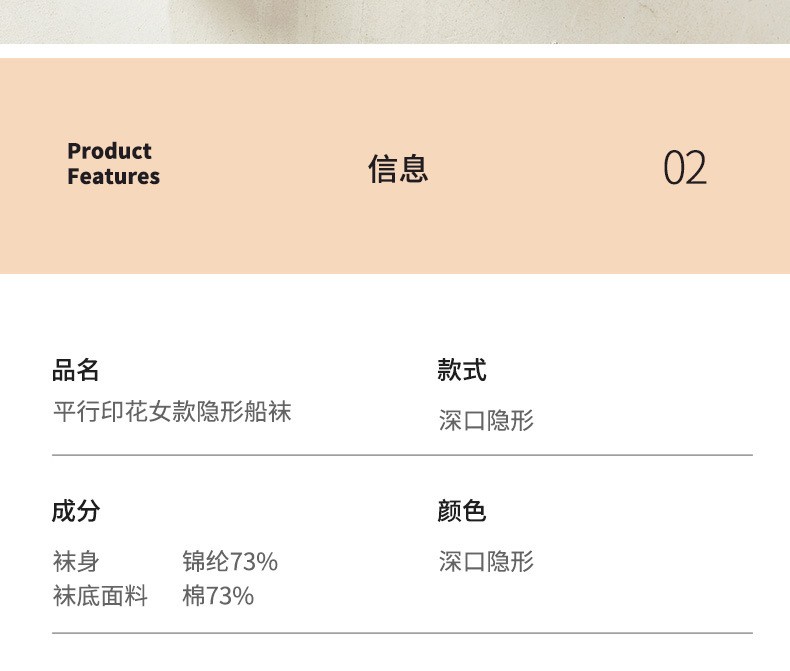Image resolution: width=790 pixels, height=671 pixels.
Task: Click the 袜身 row label
Action: pos(76,561)
